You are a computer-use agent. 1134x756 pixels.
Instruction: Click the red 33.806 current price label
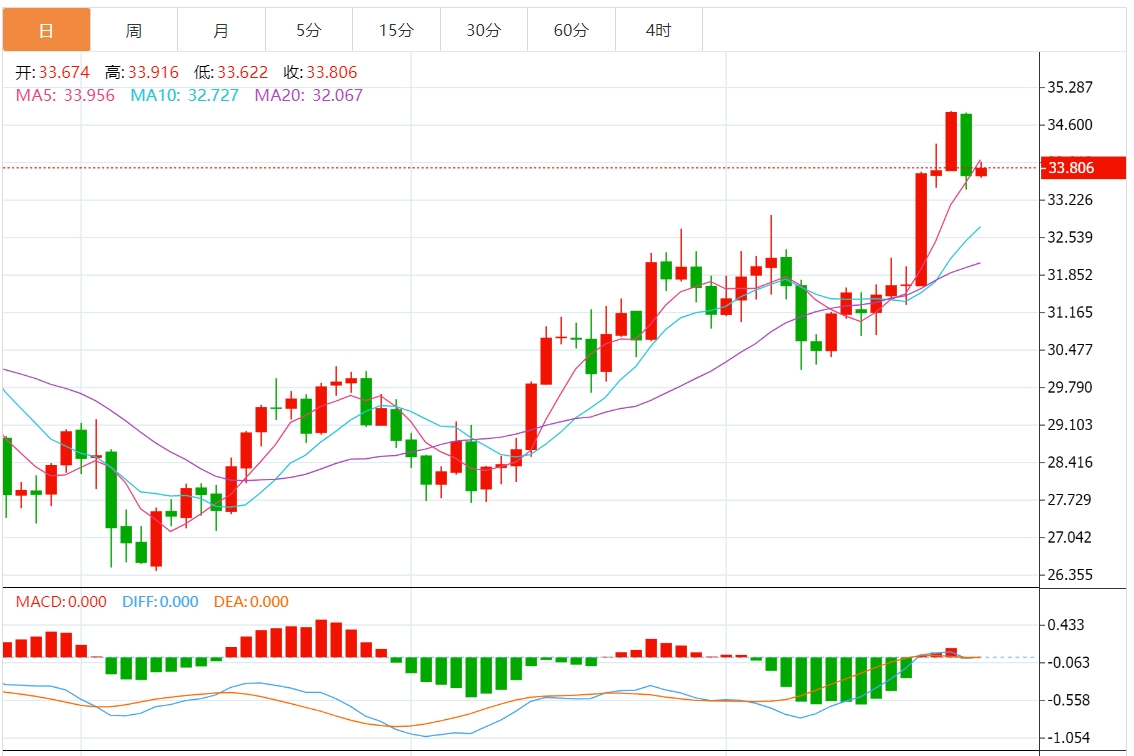click(1083, 168)
